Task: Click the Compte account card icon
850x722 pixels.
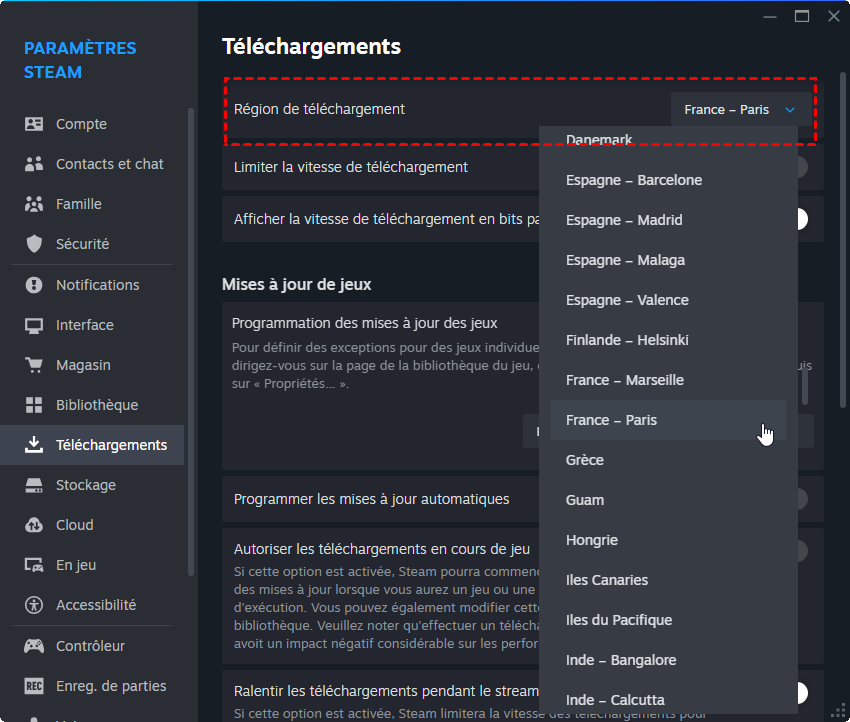Action: point(34,124)
